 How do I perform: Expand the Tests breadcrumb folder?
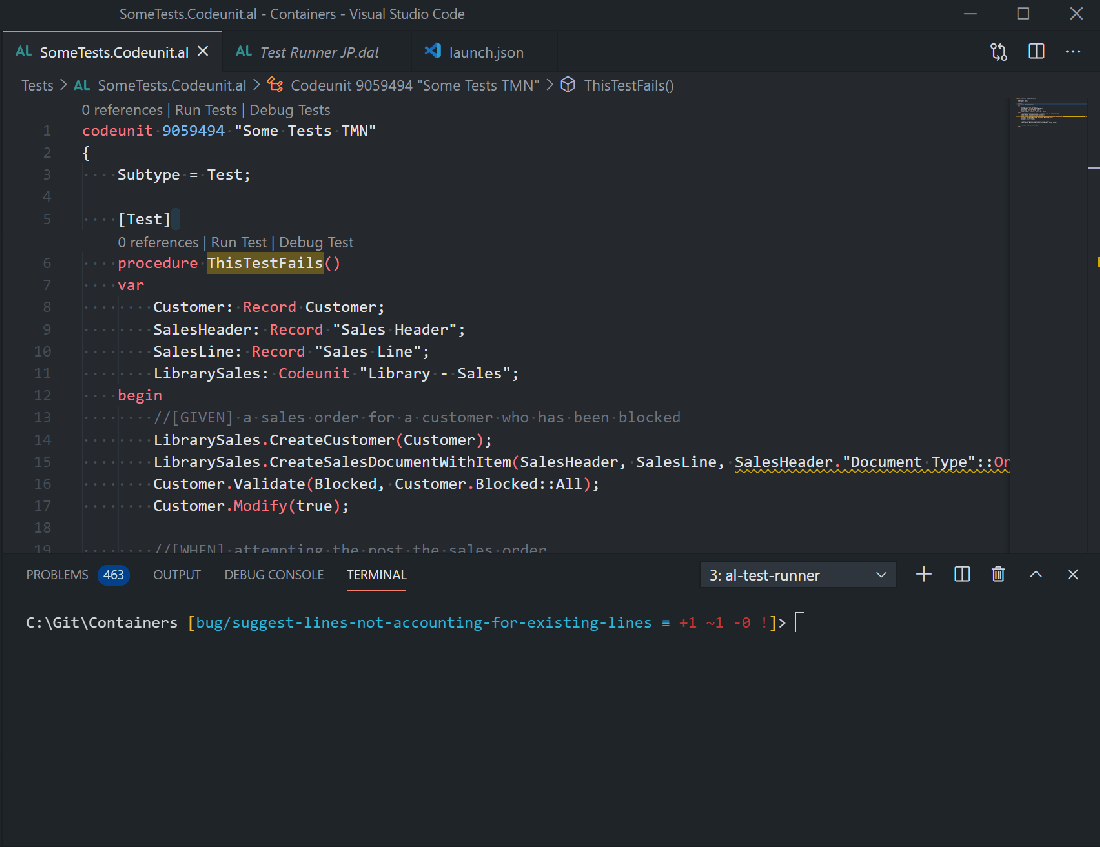[37, 86]
